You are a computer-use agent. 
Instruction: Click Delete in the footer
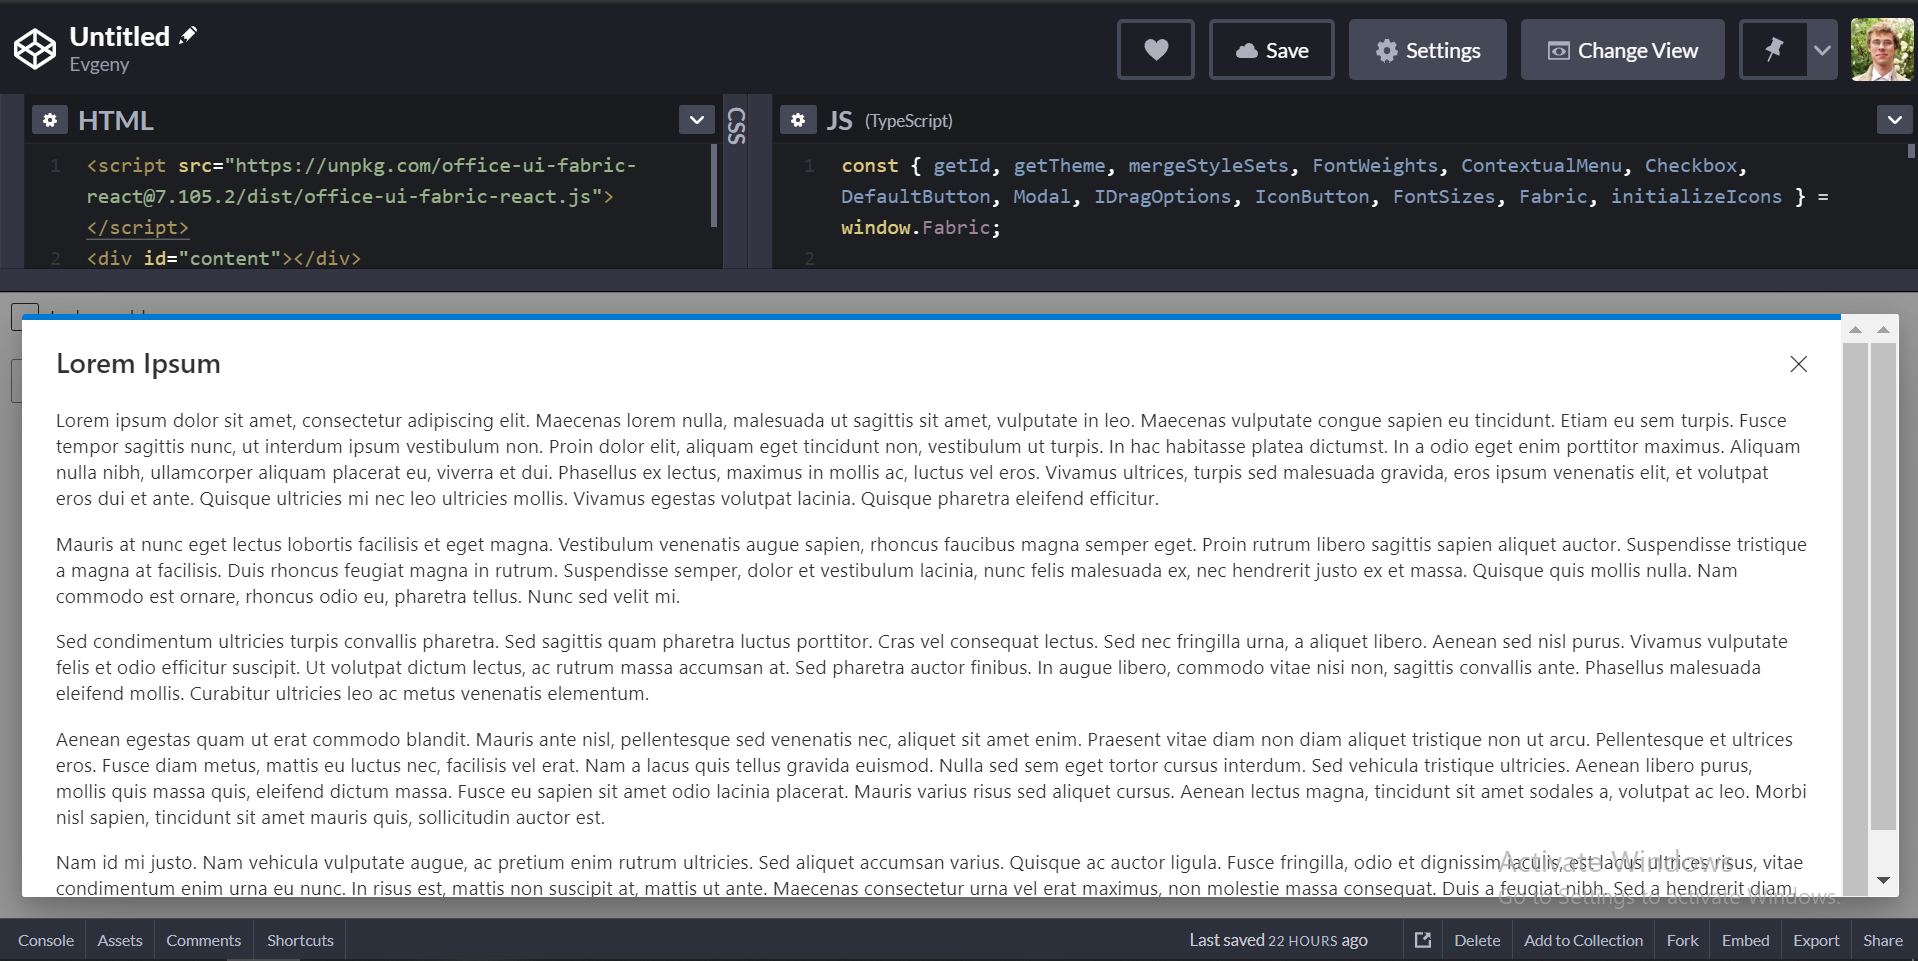click(1477, 940)
